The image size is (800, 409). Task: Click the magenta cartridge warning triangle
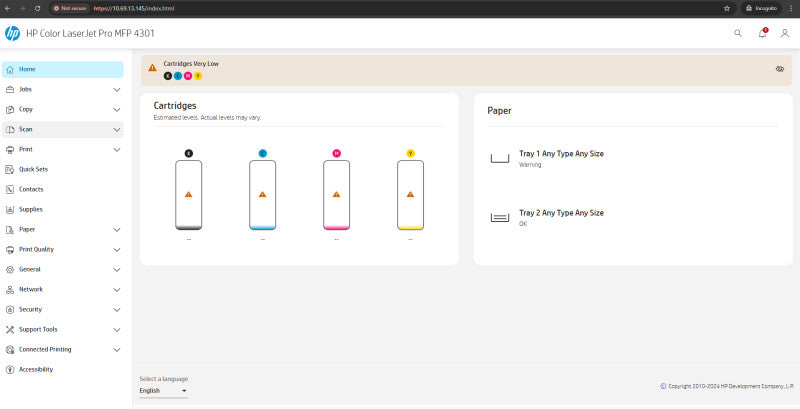click(336, 194)
